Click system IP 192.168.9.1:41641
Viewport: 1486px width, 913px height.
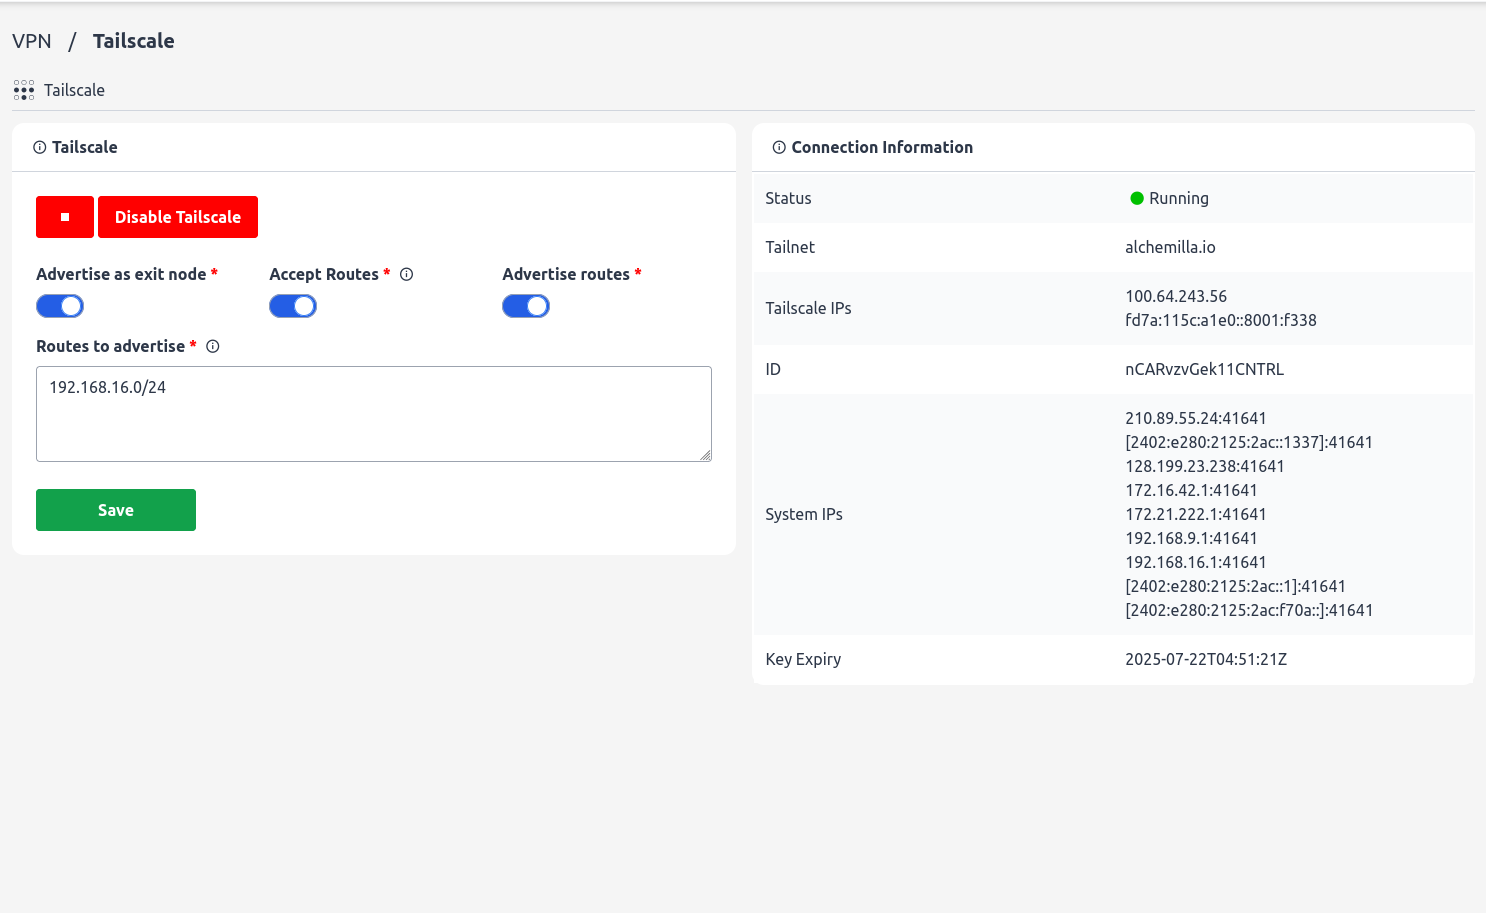click(1191, 538)
